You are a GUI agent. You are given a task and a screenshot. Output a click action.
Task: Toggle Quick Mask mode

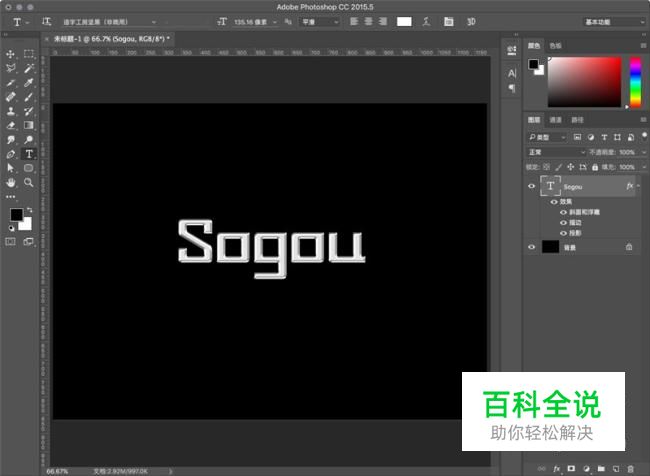click(10, 242)
